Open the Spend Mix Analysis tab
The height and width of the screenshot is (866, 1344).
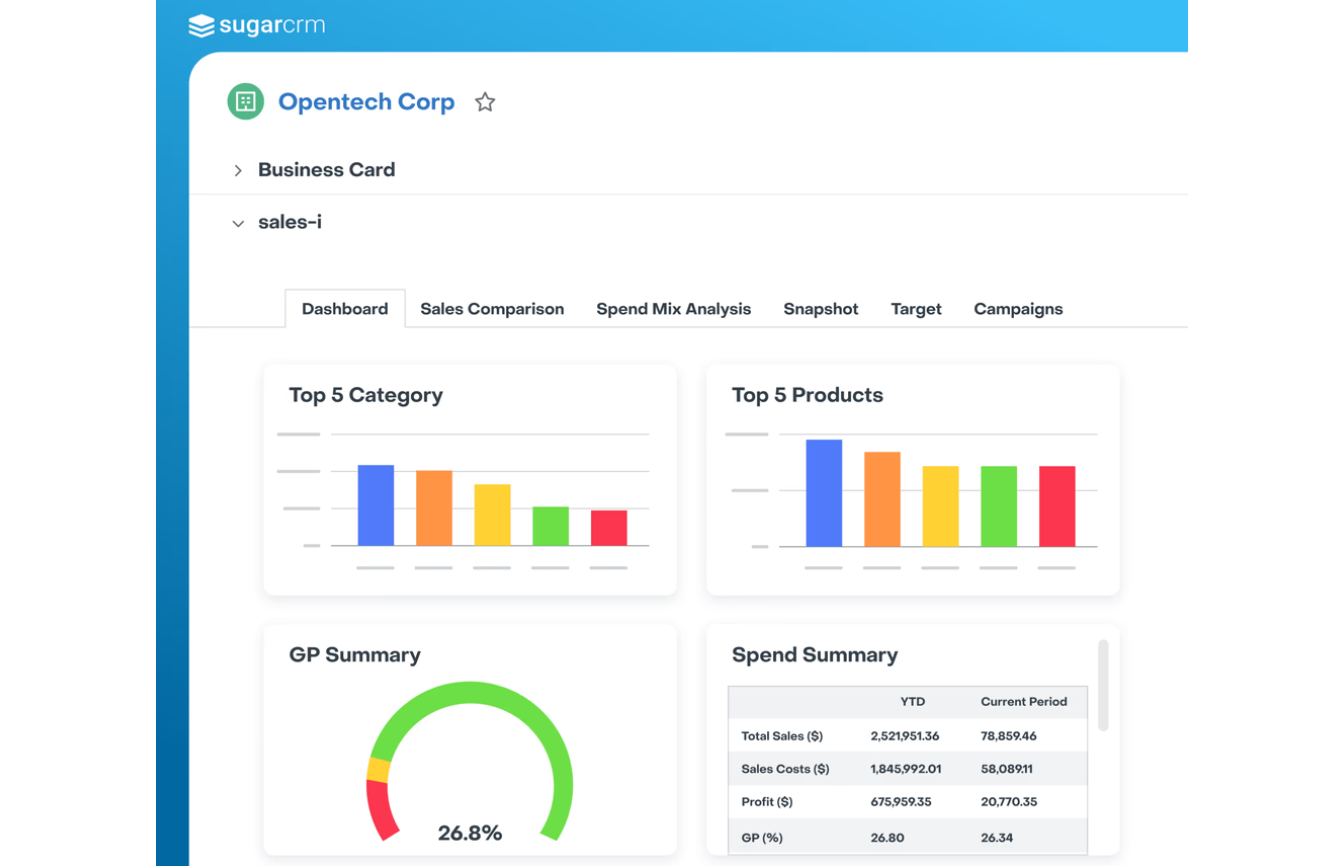pos(674,309)
